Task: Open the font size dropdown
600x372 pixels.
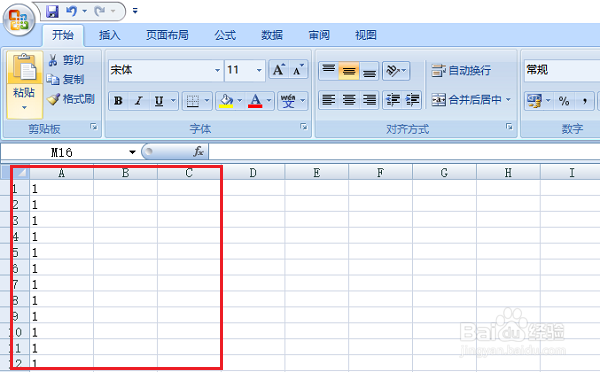Action: [x=259, y=70]
